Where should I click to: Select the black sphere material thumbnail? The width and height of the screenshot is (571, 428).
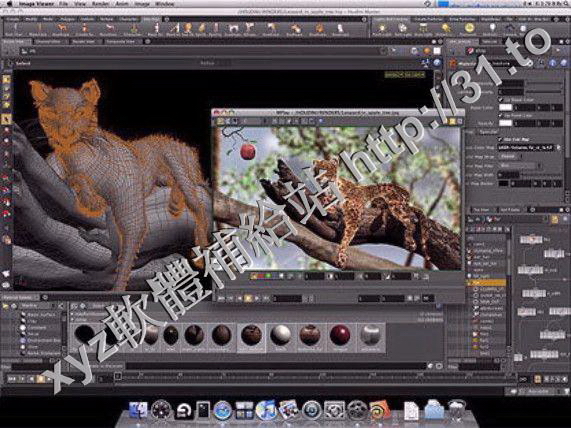[x=84, y=334]
